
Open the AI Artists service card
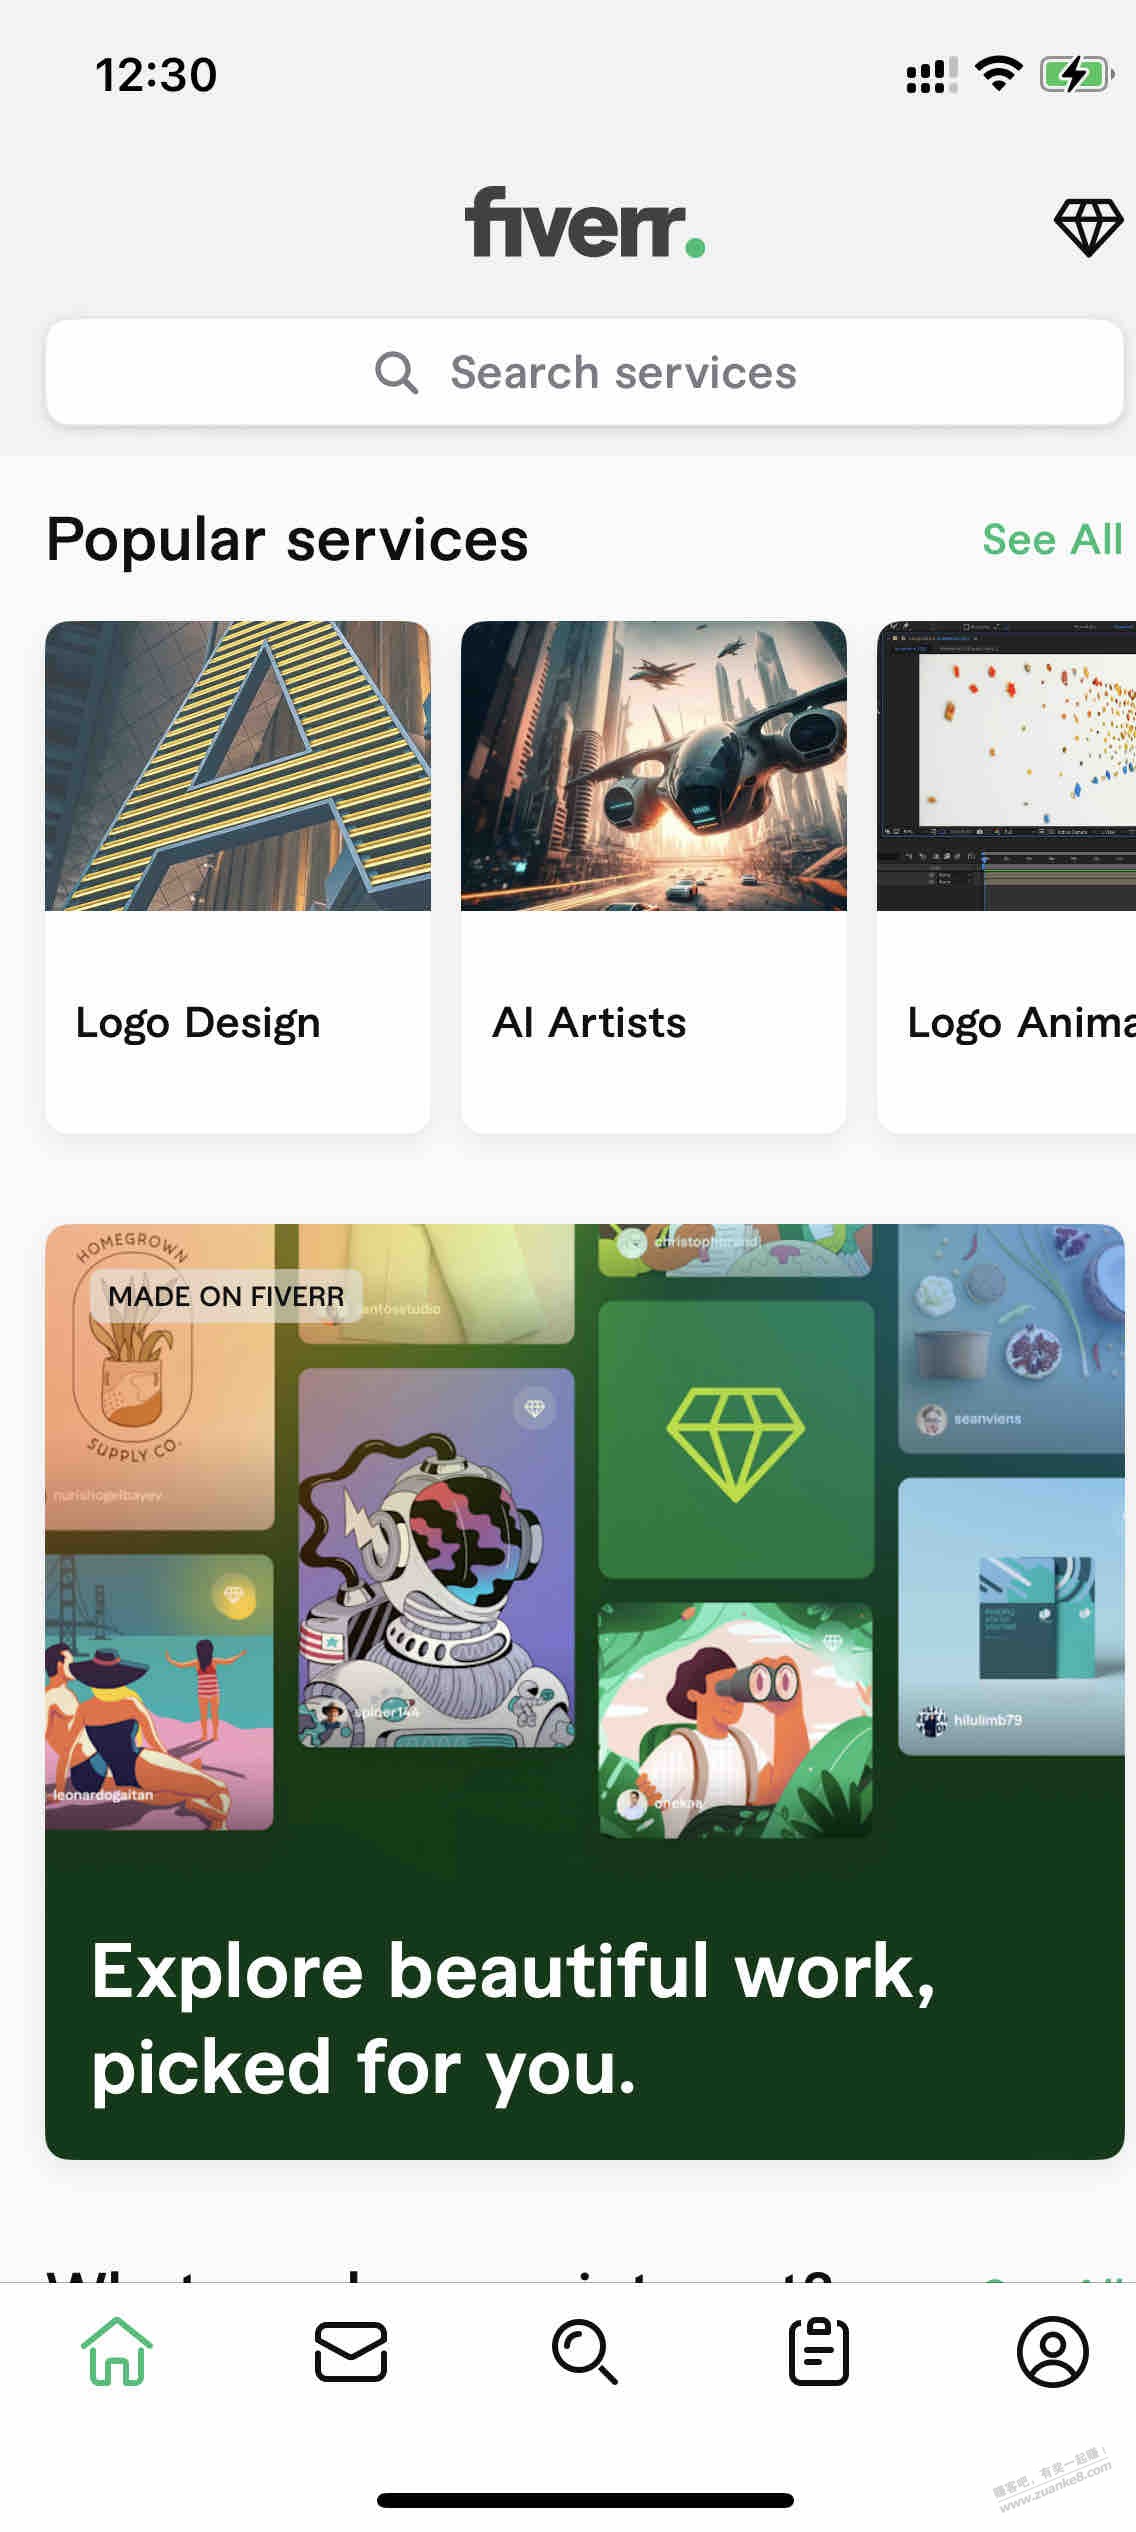coord(654,877)
